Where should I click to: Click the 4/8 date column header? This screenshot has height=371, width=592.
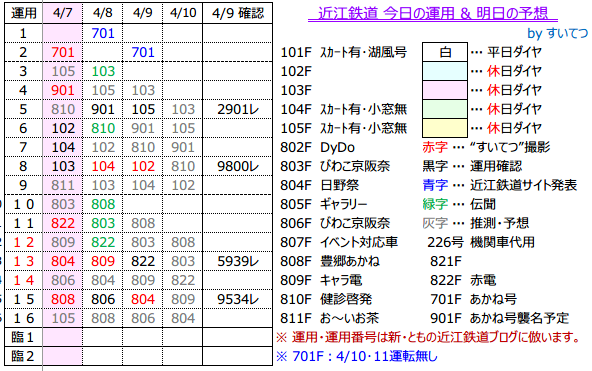point(103,13)
